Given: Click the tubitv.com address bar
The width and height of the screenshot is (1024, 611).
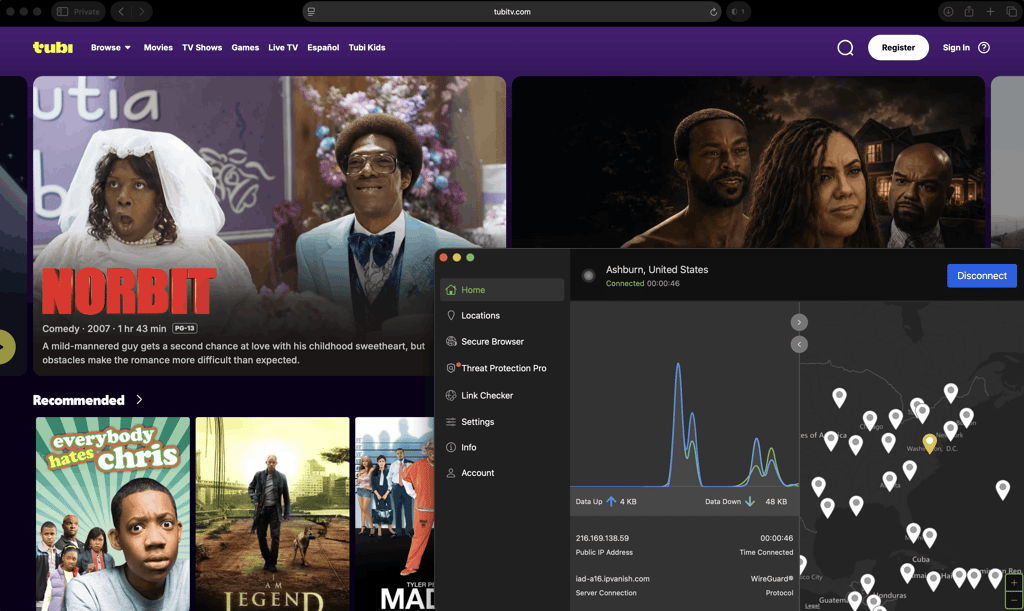Looking at the screenshot, I should click(512, 12).
